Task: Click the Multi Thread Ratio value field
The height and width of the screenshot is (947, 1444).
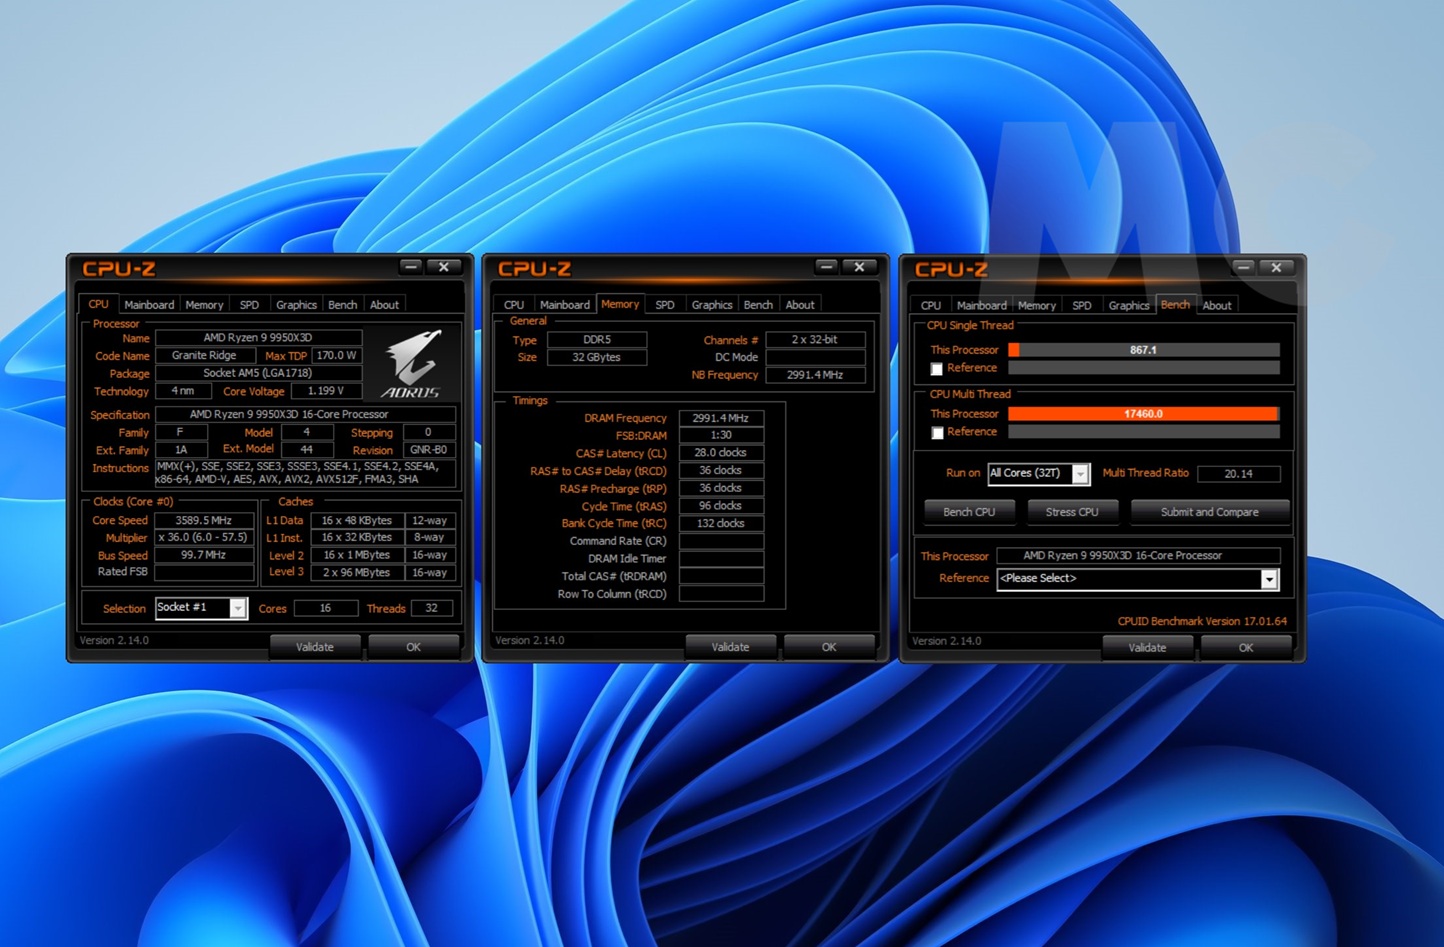Action: (x=1238, y=474)
